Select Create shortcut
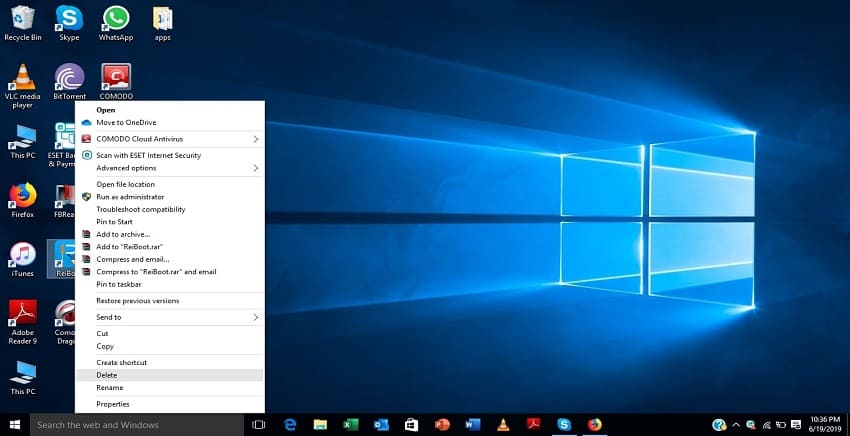850x436 pixels. point(170,362)
